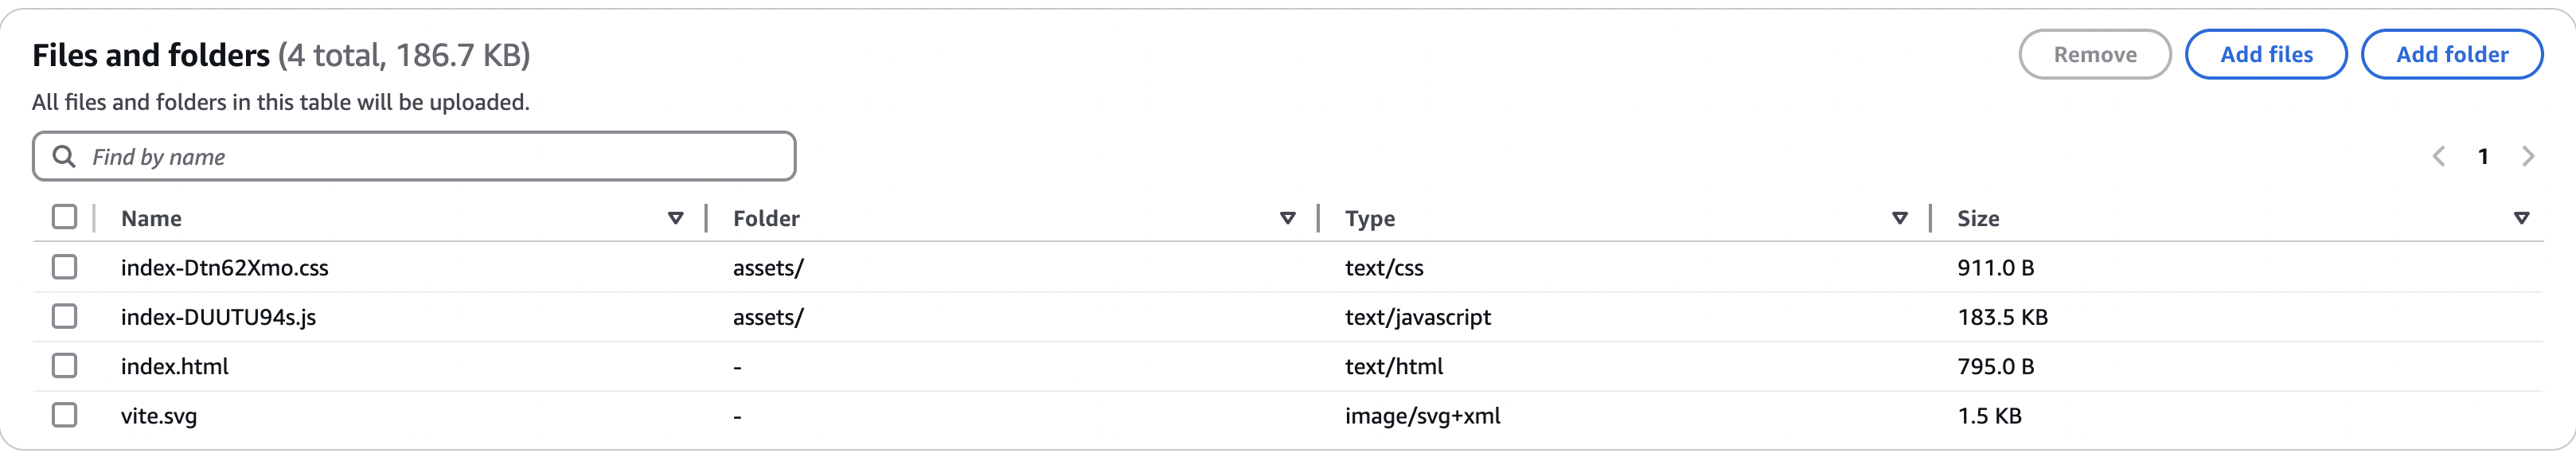Click the Add files button
2576x457 pixels.
click(2266, 54)
